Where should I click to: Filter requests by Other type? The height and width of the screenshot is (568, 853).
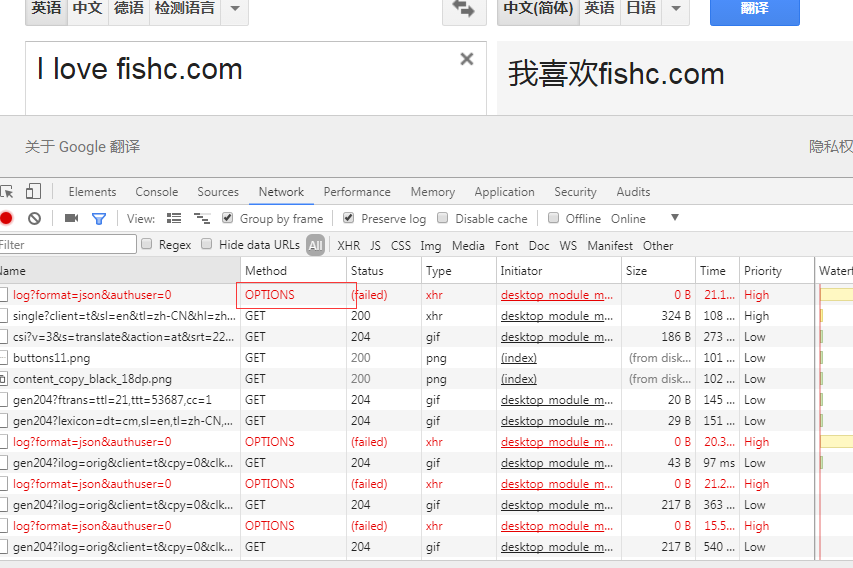click(658, 246)
